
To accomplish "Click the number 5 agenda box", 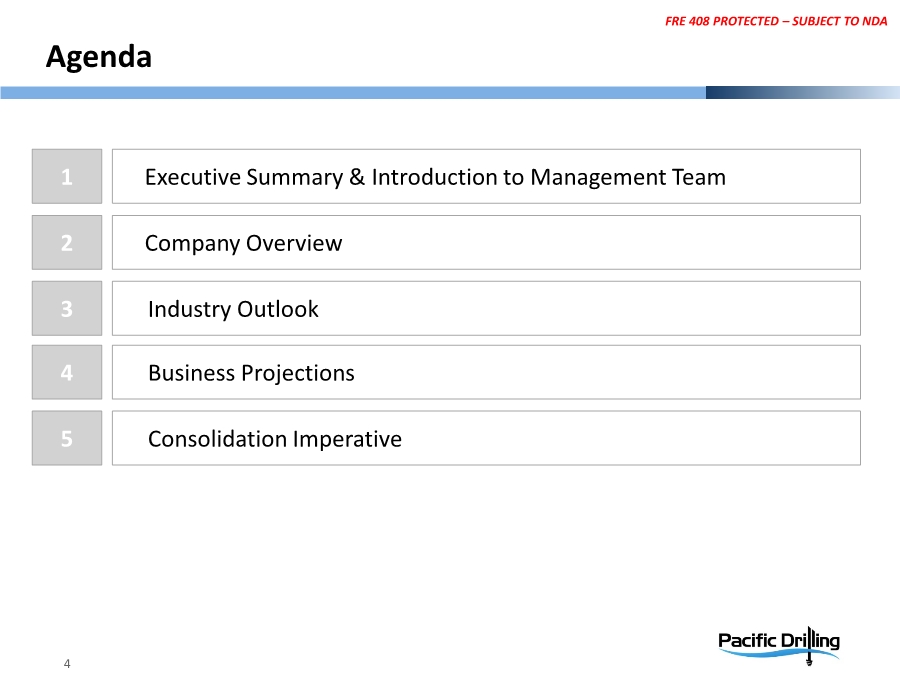I will [x=66, y=438].
